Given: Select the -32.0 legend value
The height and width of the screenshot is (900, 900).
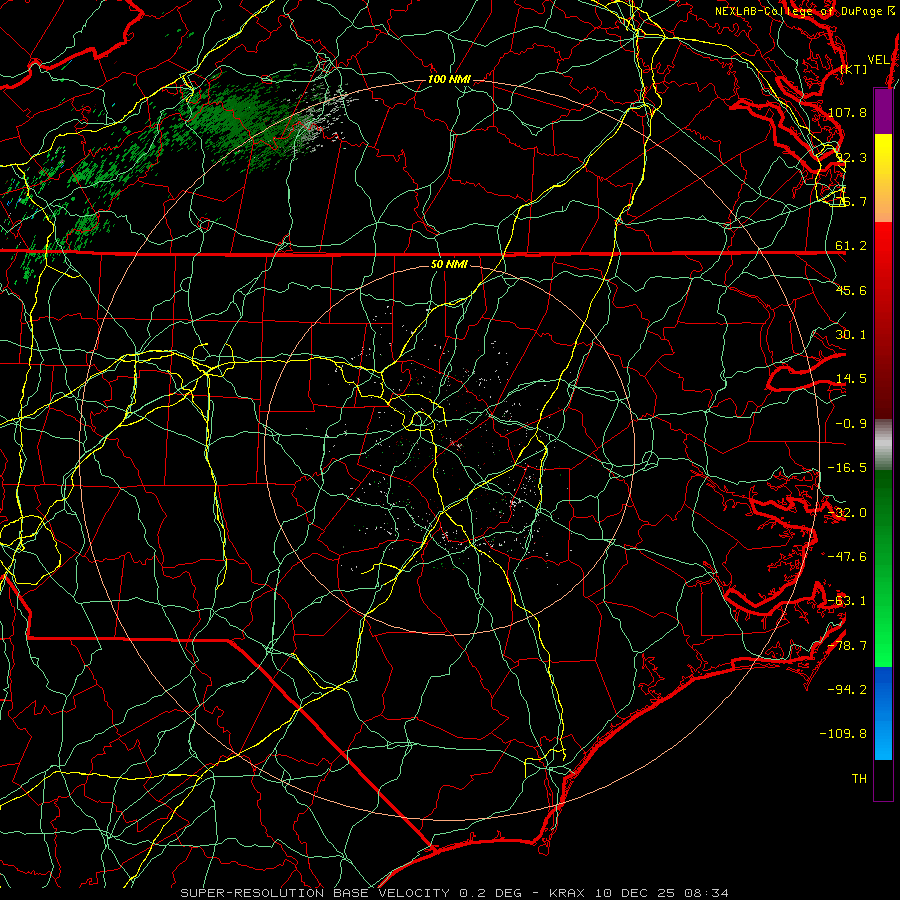Looking at the screenshot, I should pos(847,513).
